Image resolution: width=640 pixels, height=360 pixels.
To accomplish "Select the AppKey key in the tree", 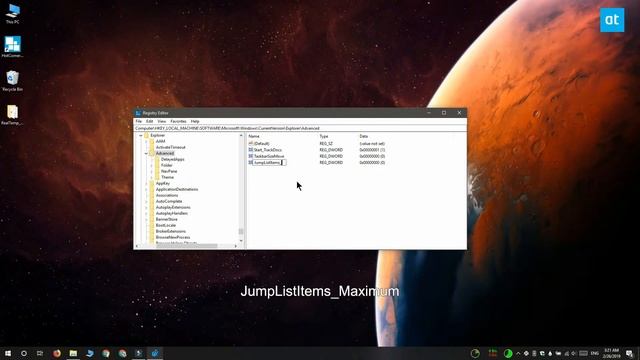I will [x=162, y=183].
